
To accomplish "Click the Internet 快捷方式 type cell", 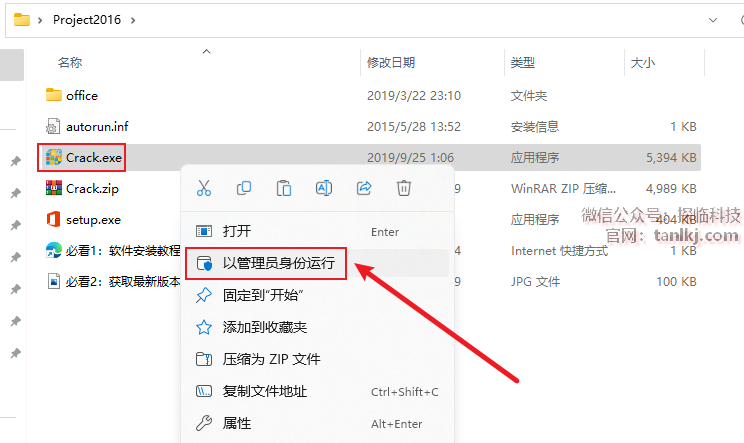I will 559,250.
